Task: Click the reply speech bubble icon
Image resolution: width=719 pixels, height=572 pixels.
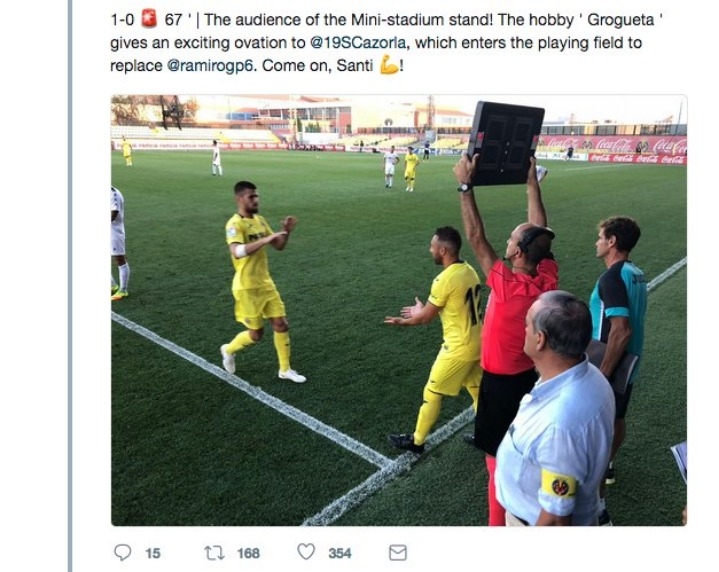Action: pos(122,552)
